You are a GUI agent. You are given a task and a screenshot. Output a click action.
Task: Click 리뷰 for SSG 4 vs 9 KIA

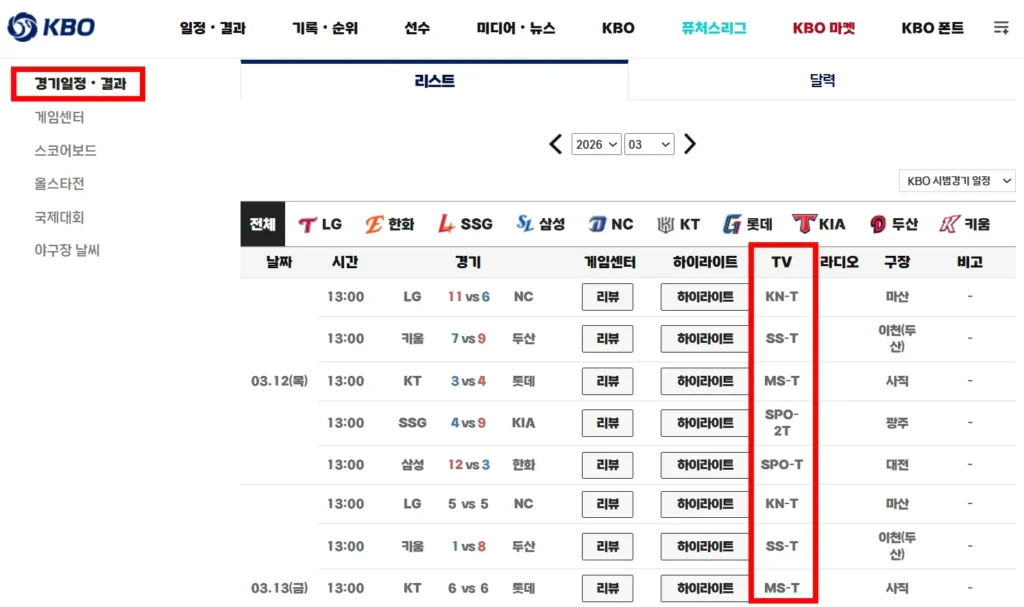tap(607, 423)
